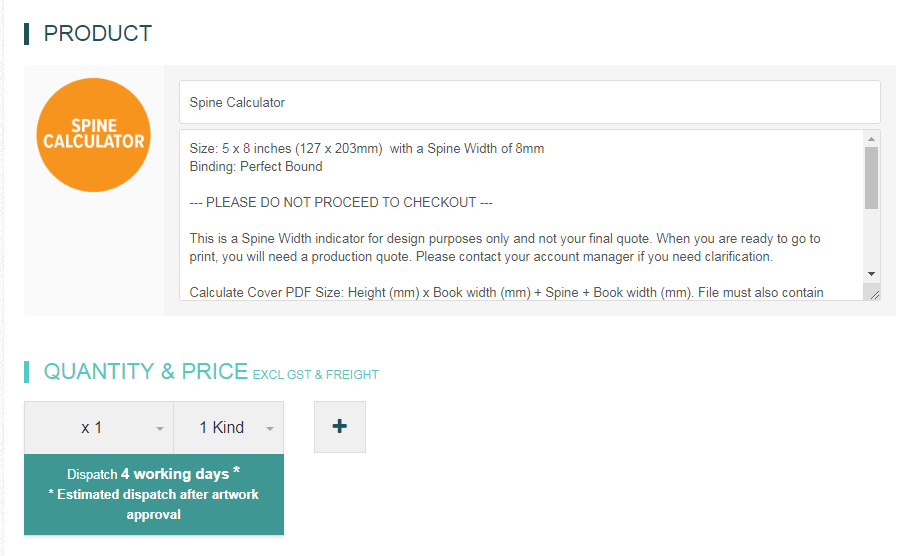The image size is (906, 556).
Task: Click the quantity dropdown caret arrow
Action: tap(159, 429)
